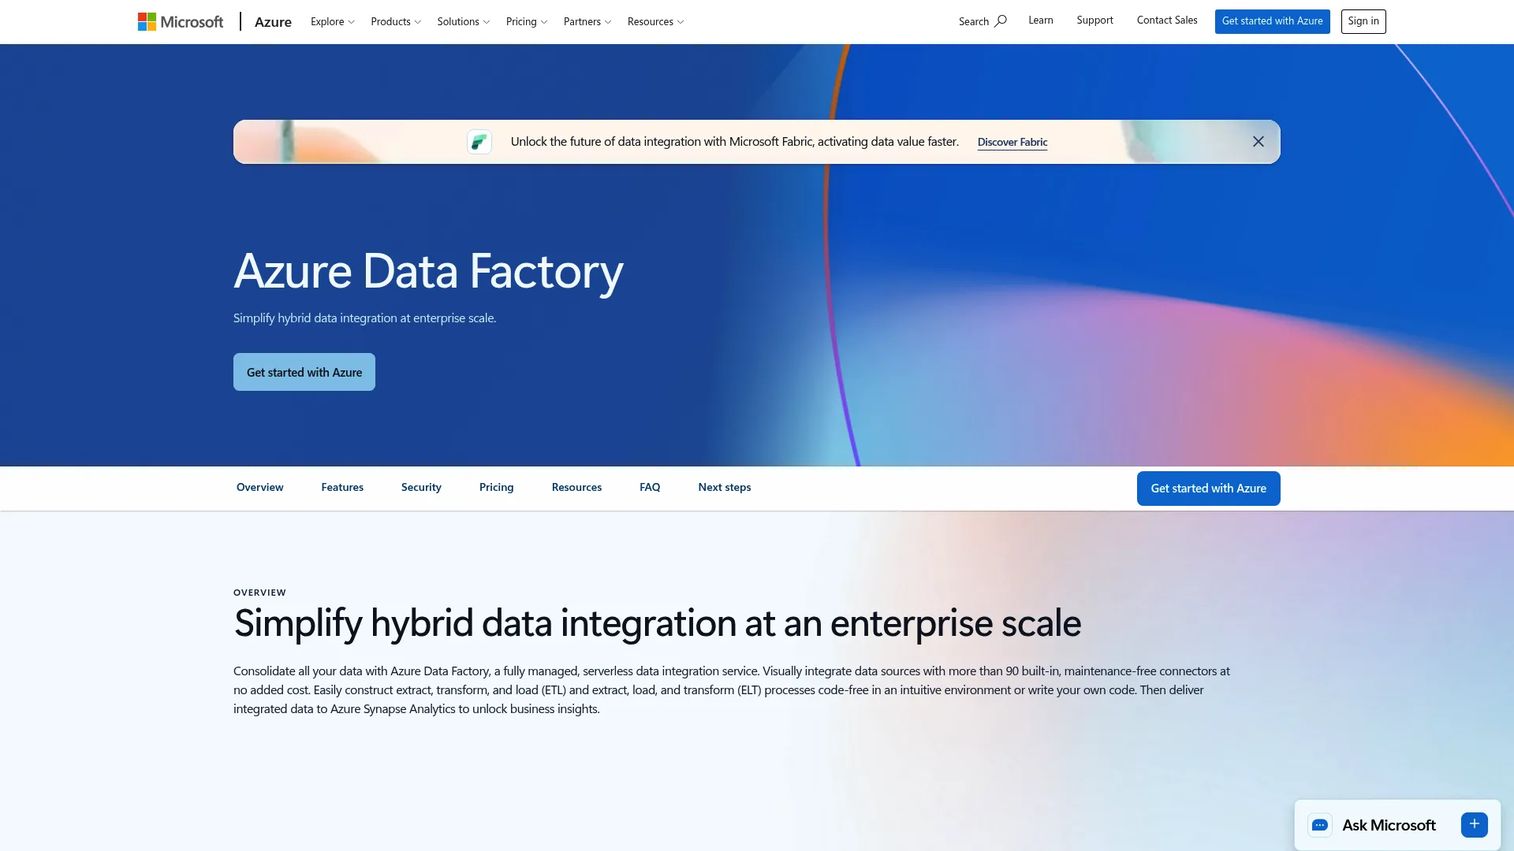Click the Azure brand link
This screenshot has width=1514, height=851.
pos(273,22)
